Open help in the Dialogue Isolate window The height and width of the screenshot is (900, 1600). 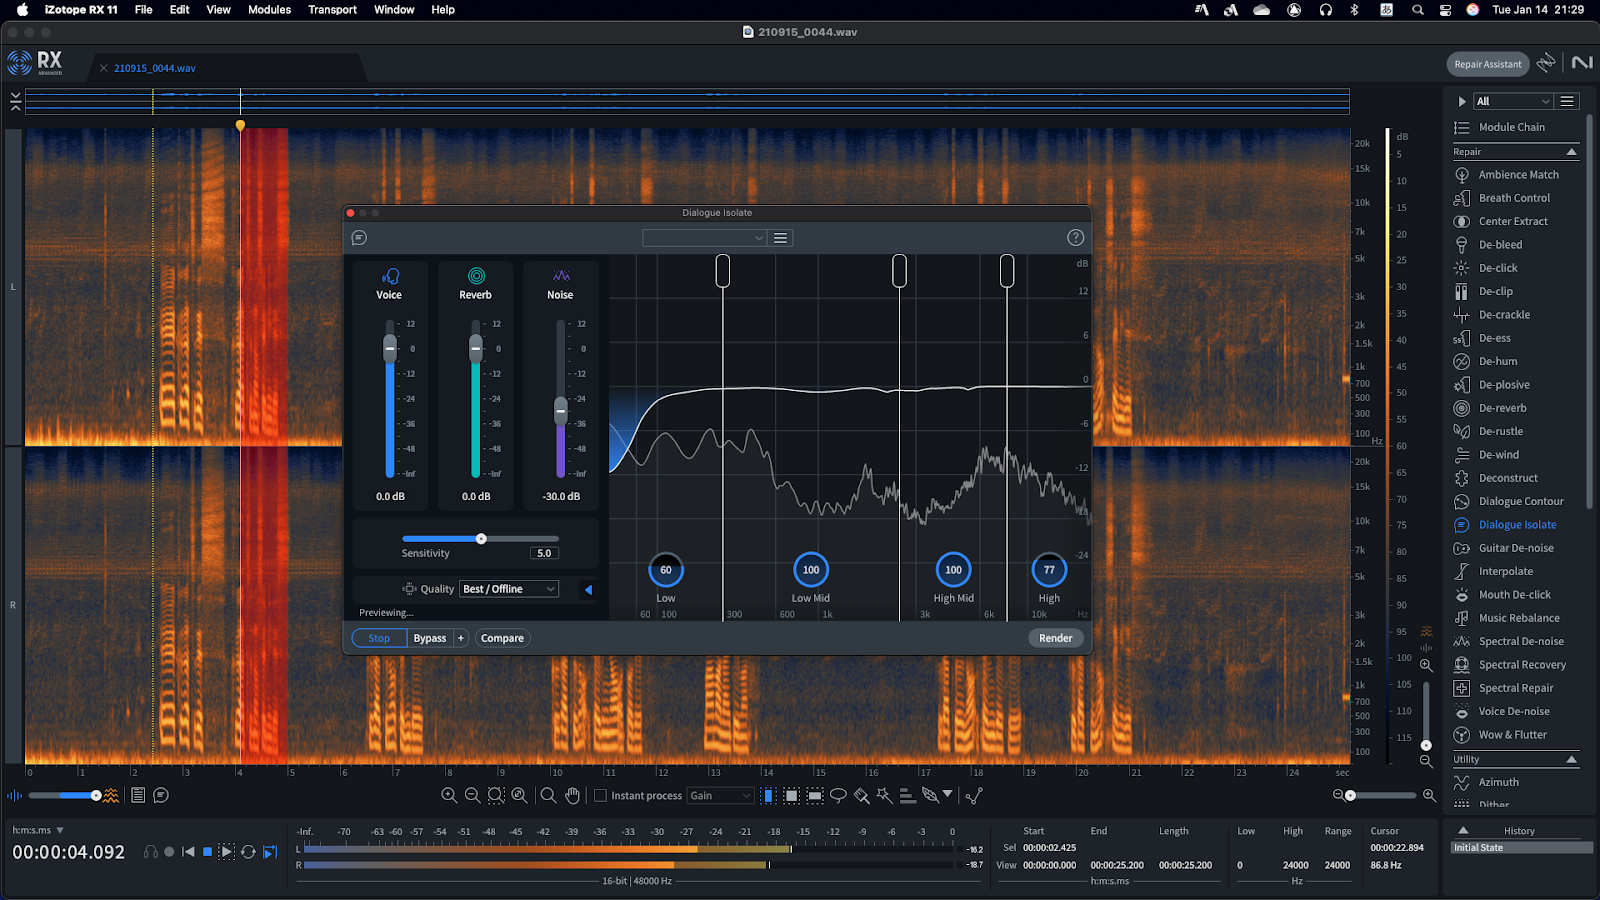(x=1075, y=238)
